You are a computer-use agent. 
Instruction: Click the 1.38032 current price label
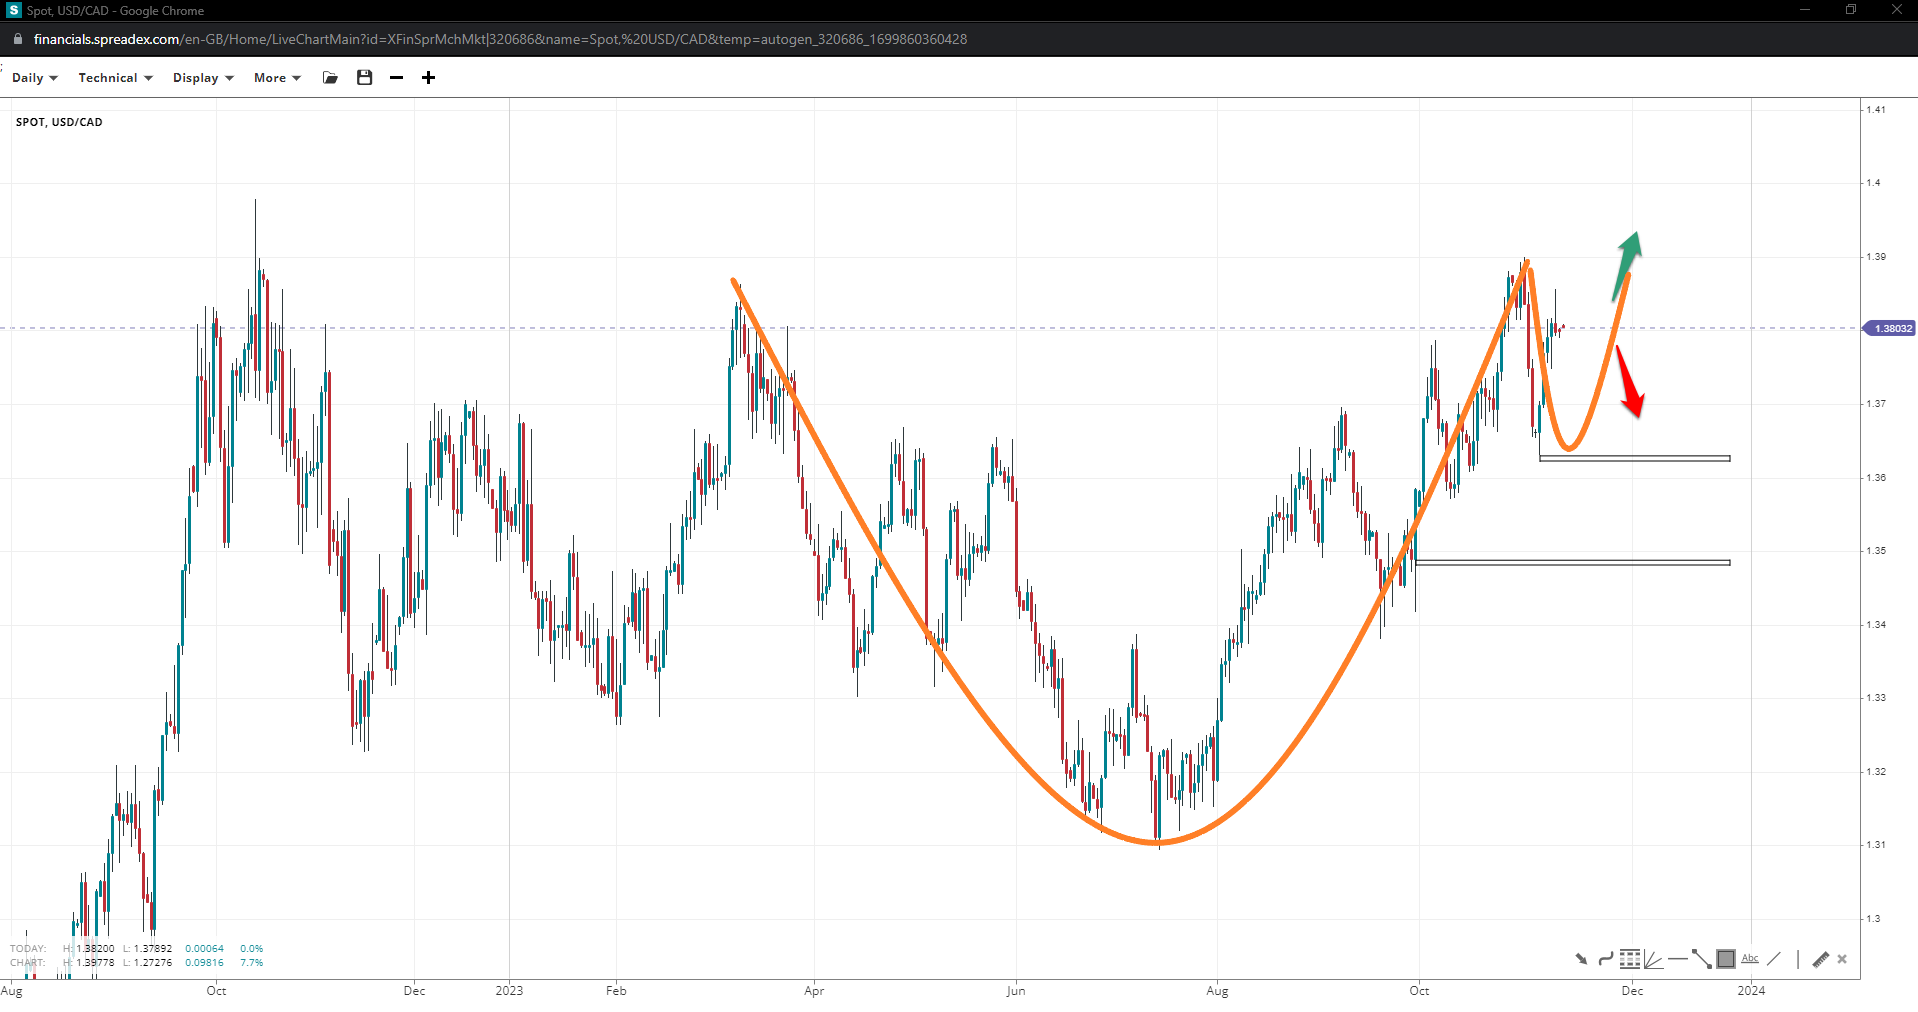(x=1891, y=328)
